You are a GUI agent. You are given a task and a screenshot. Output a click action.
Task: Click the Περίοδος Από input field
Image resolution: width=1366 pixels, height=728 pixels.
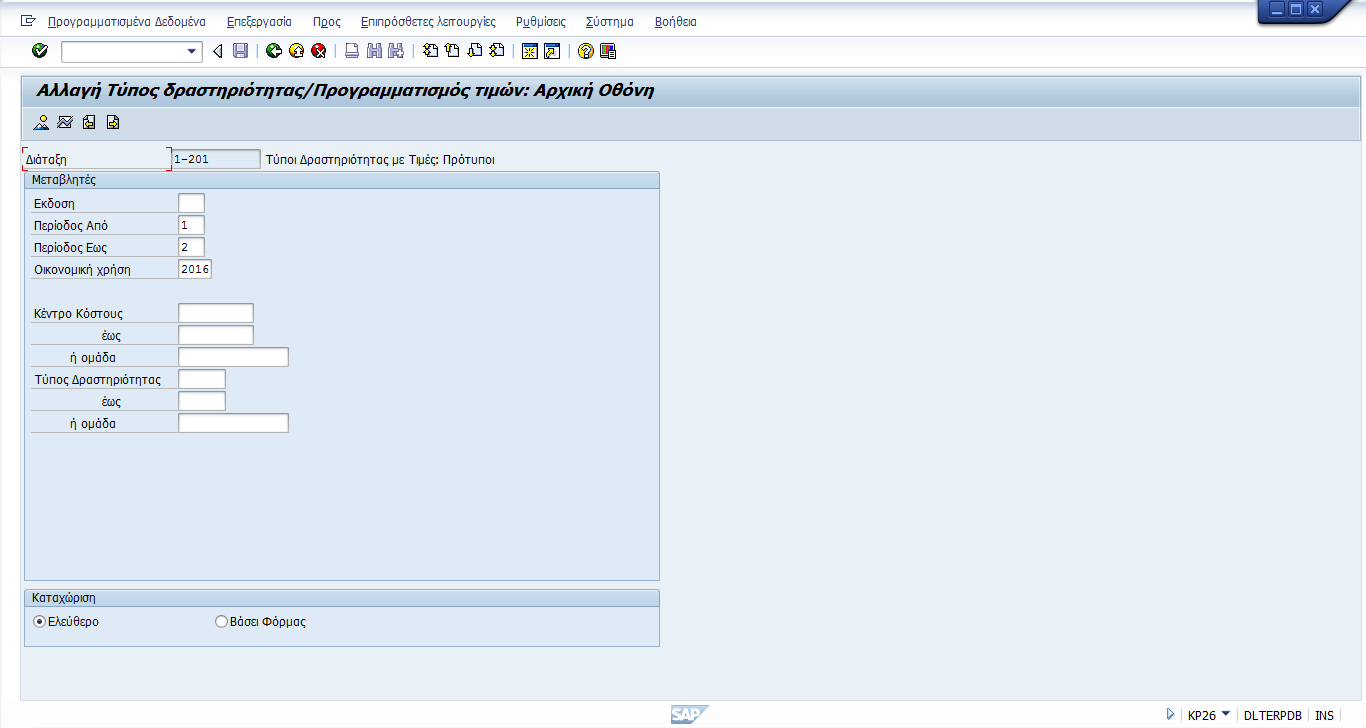(191, 225)
